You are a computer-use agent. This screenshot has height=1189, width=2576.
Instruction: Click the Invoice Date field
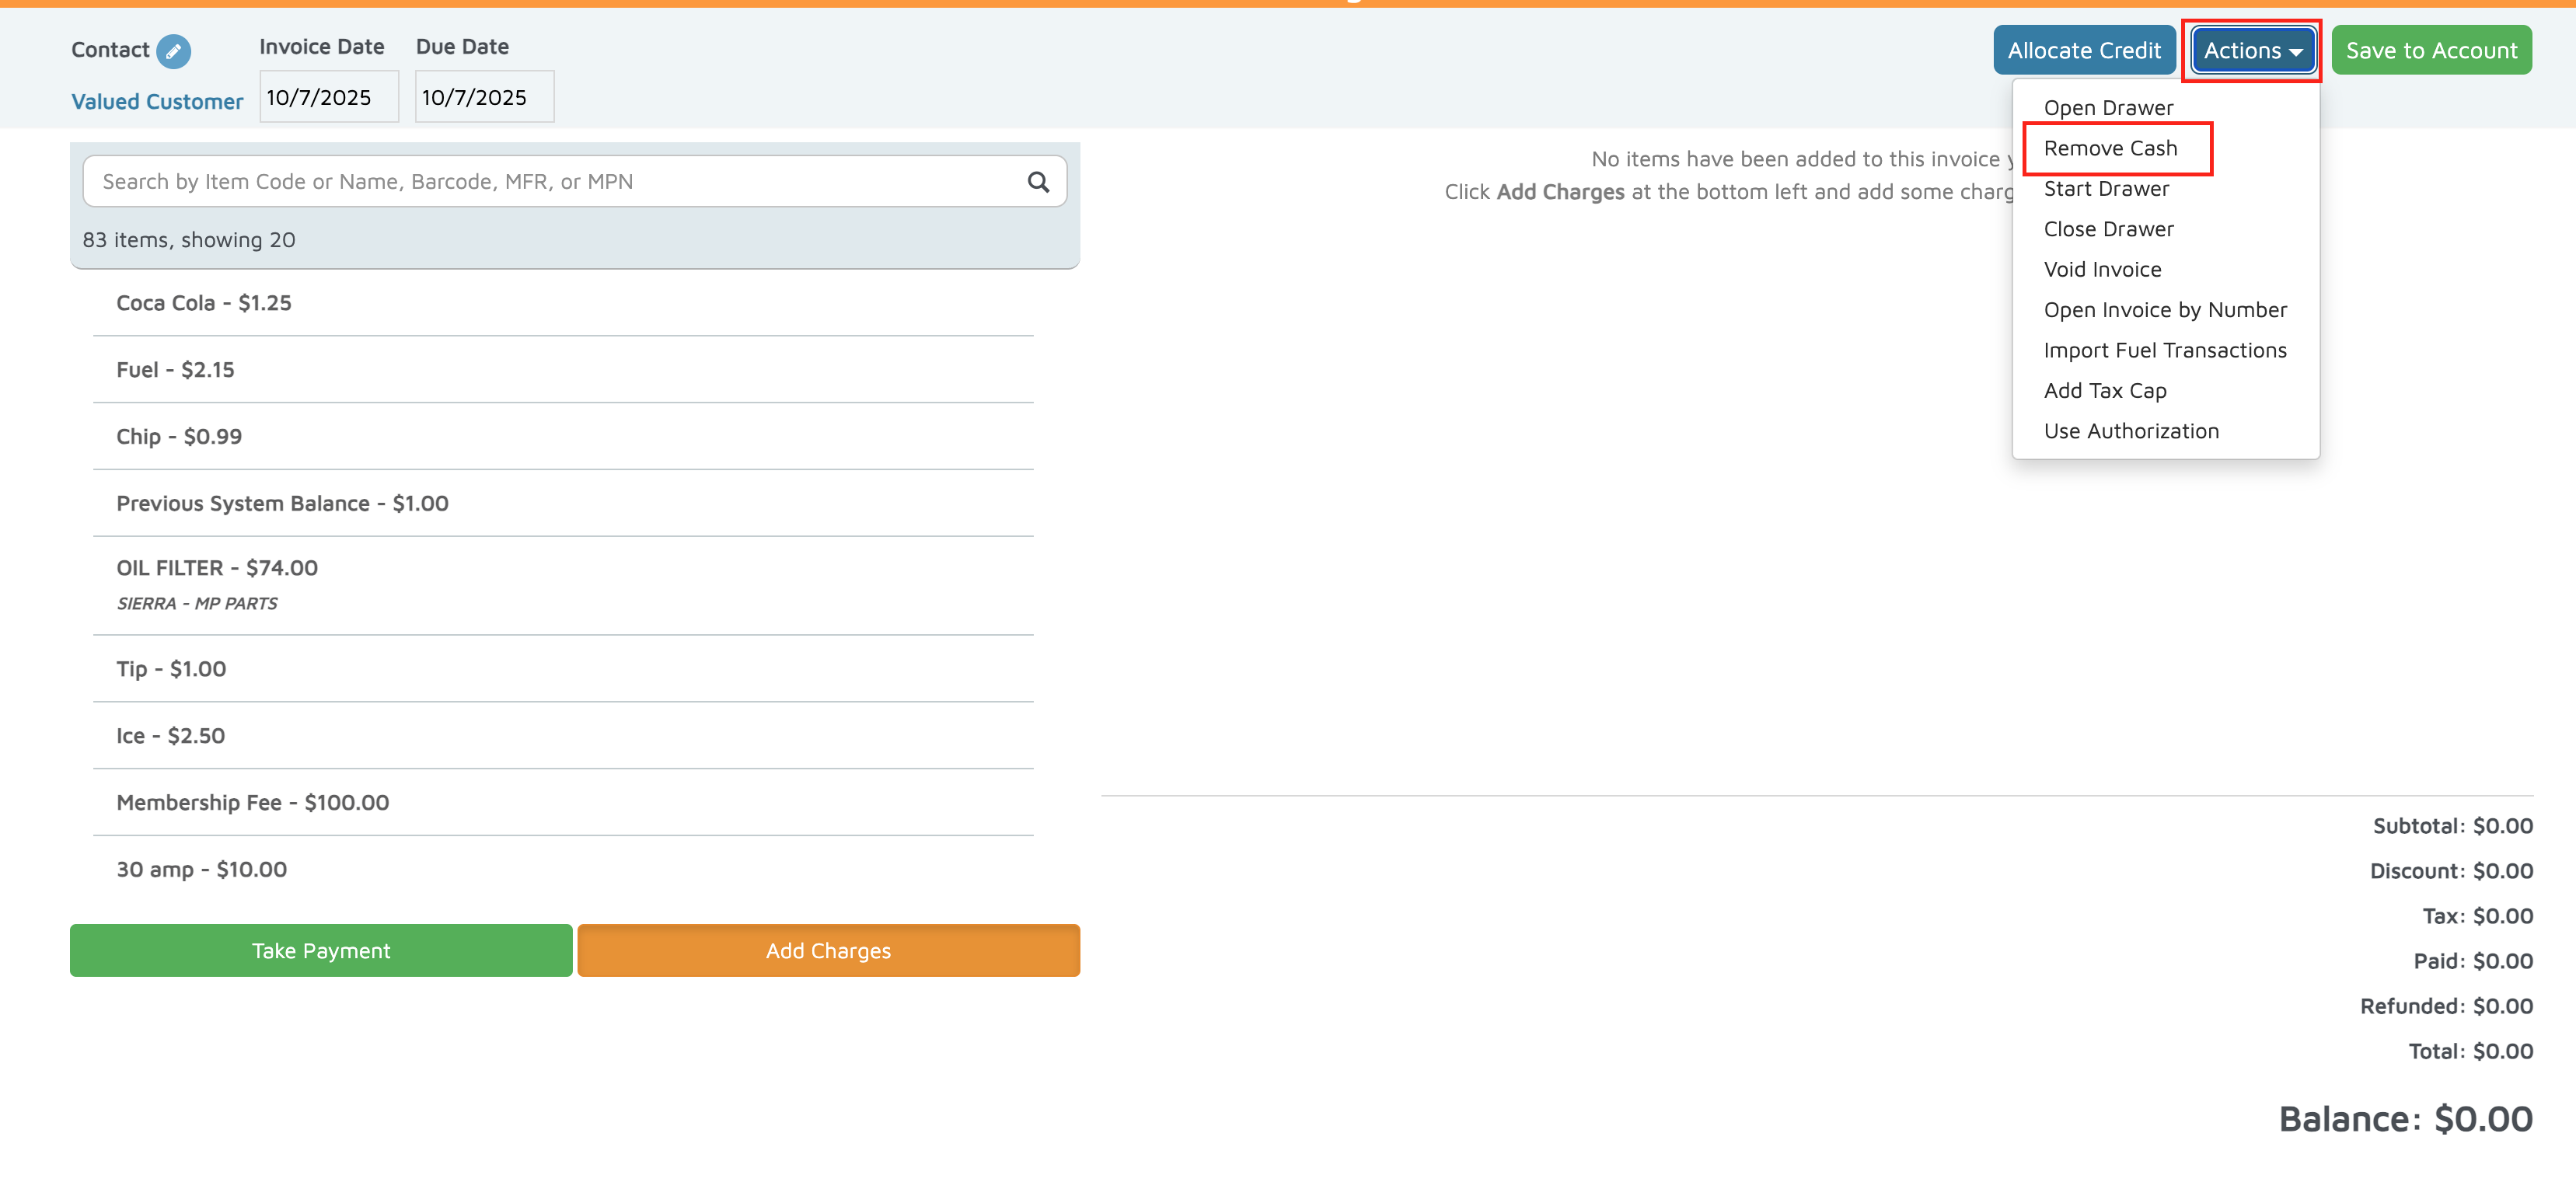(328, 97)
